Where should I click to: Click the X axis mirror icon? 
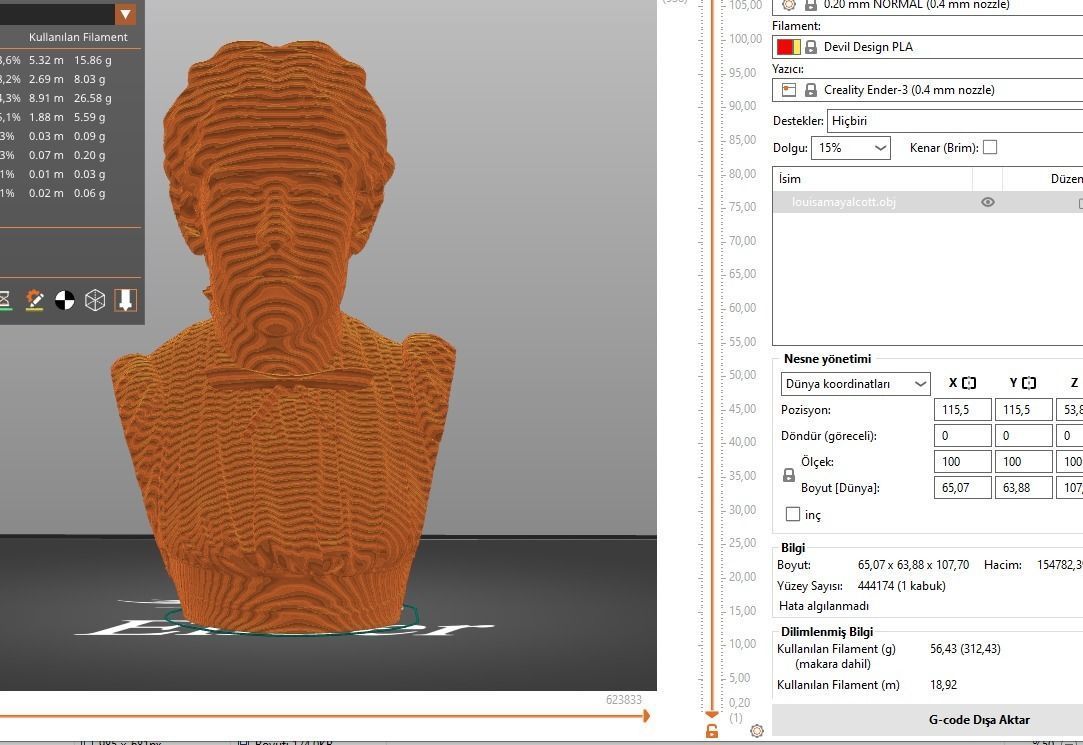(969, 383)
